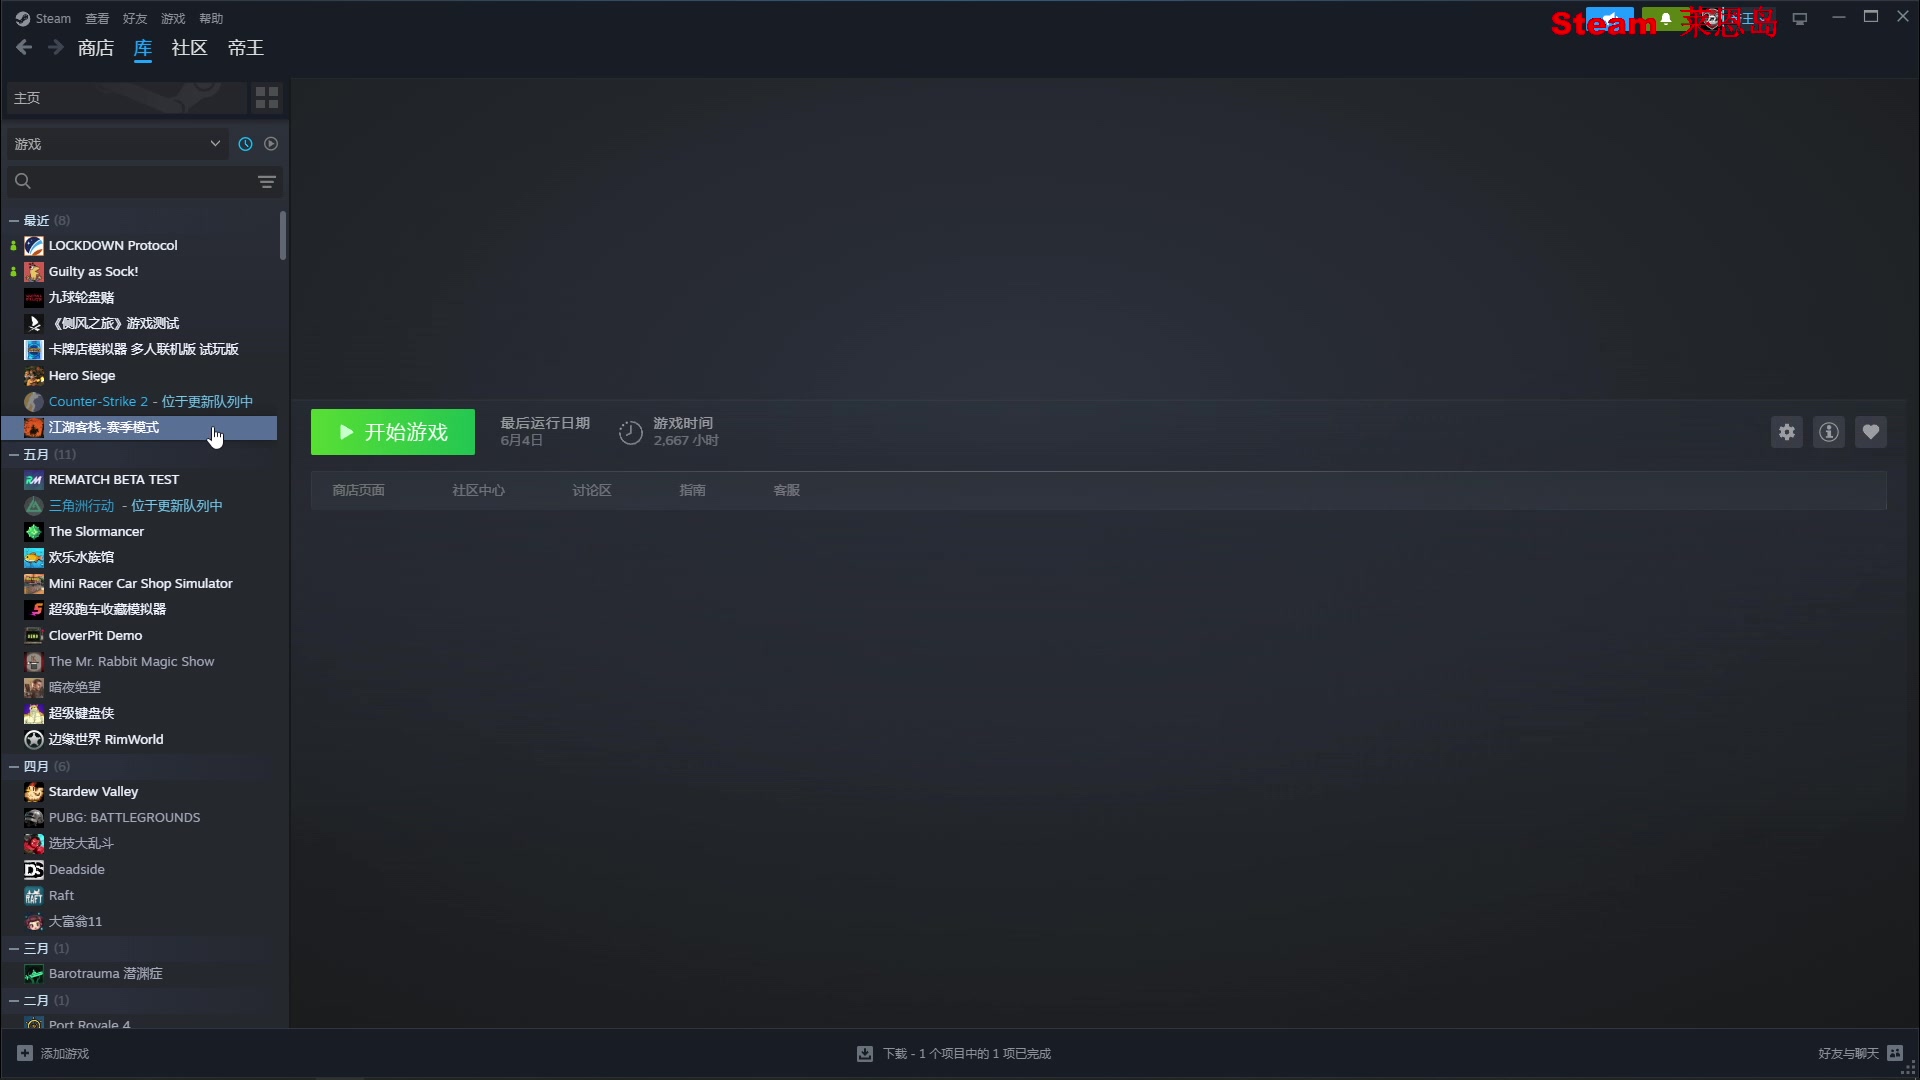Open the 社区 community tab
This screenshot has width=1920, height=1080.
189,48
